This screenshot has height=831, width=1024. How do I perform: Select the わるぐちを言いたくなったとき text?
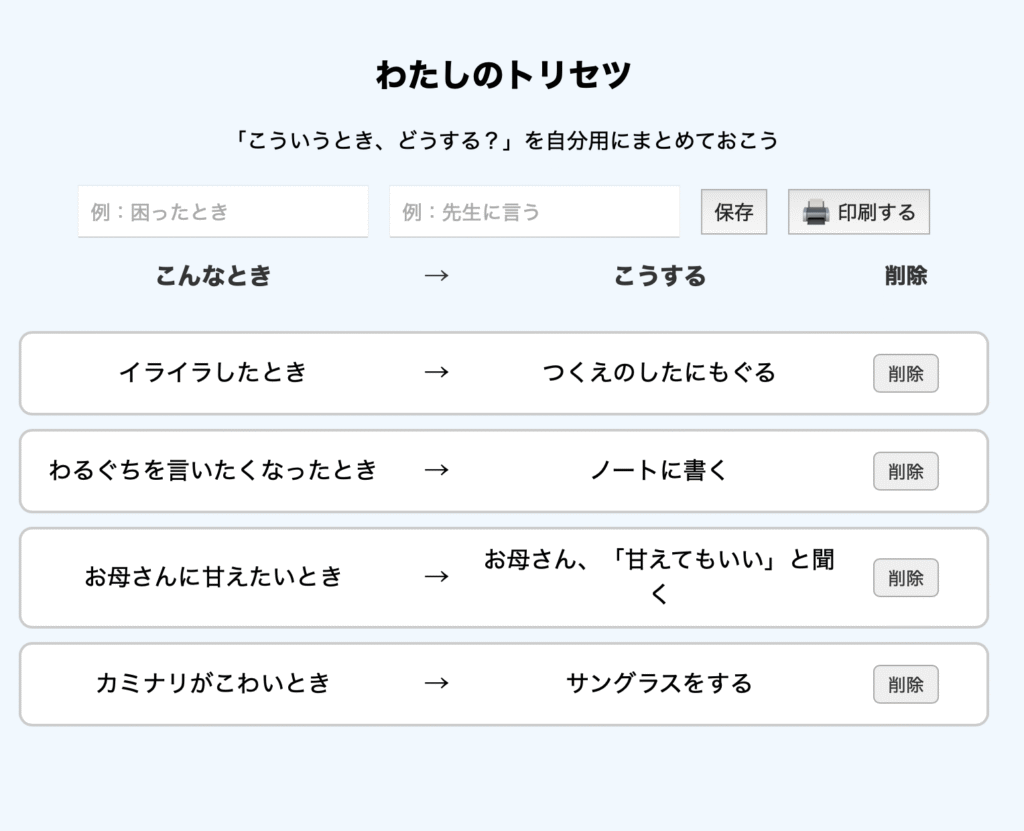(213, 470)
